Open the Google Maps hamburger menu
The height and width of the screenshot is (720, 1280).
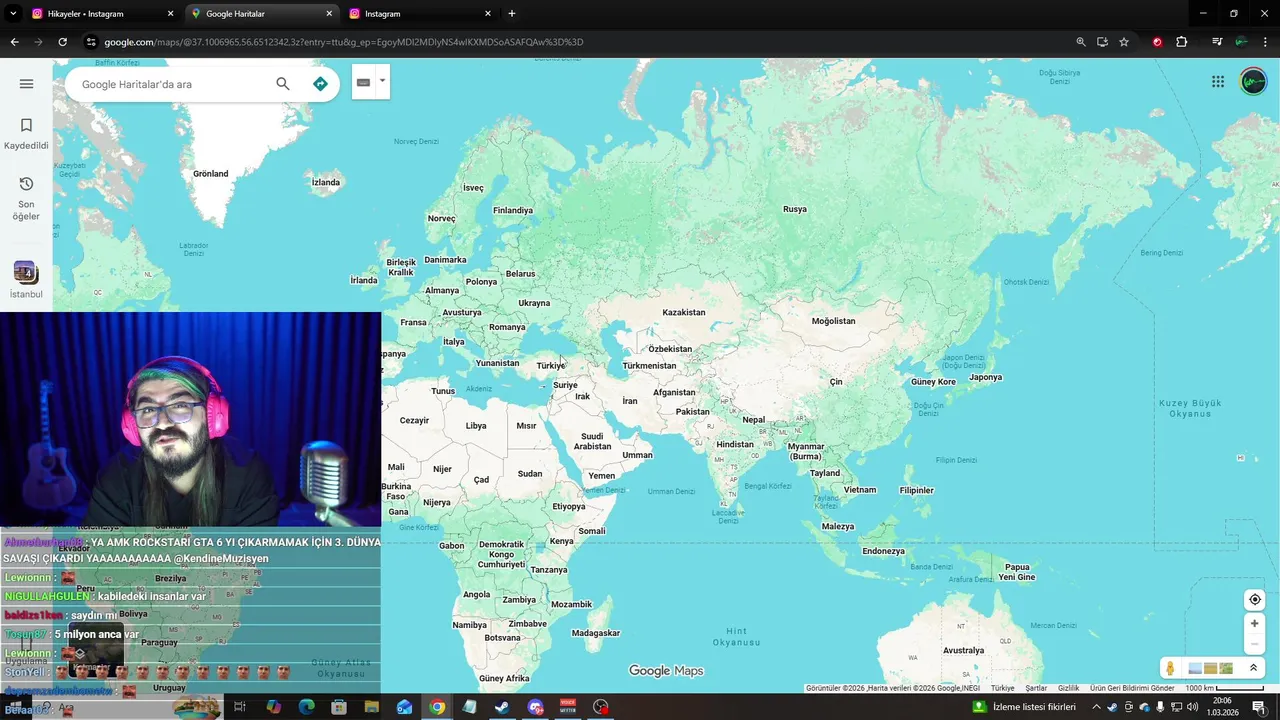[26, 84]
